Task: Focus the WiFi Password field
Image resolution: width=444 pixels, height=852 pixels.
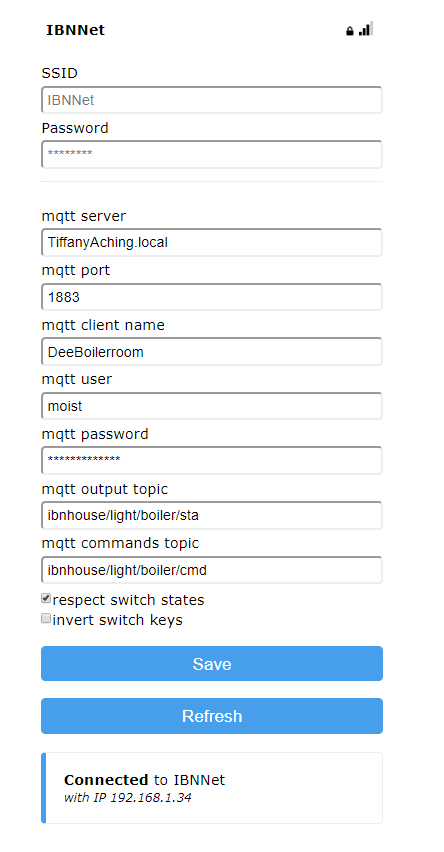Action: click(x=212, y=154)
